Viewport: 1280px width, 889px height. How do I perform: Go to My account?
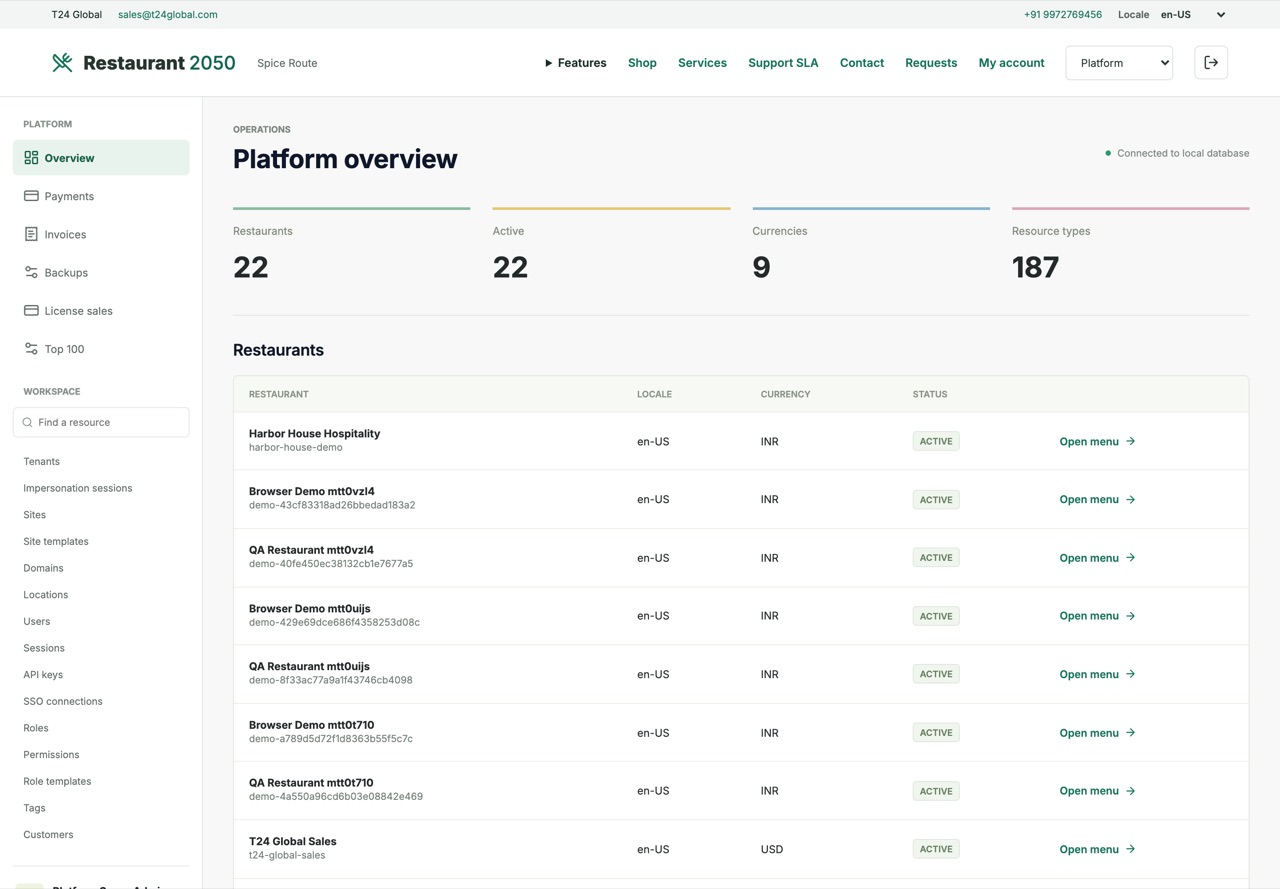pos(1011,63)
